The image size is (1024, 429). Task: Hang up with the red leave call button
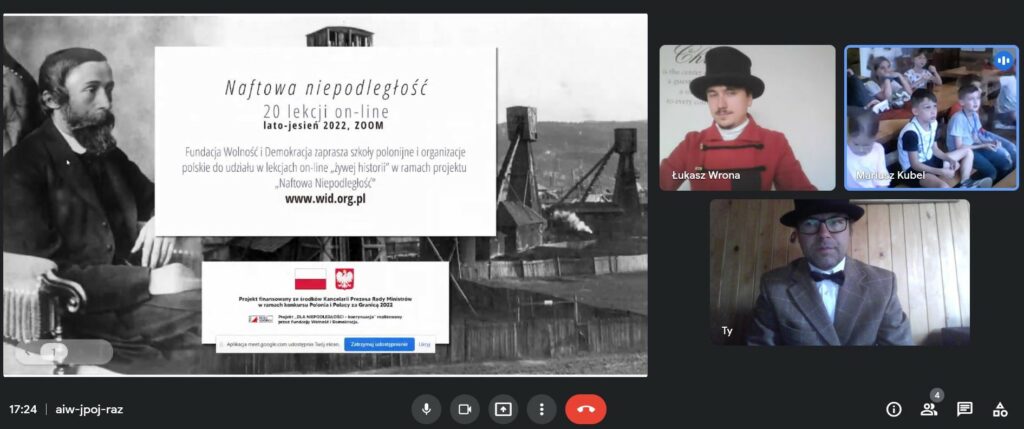tap(585, 409)
